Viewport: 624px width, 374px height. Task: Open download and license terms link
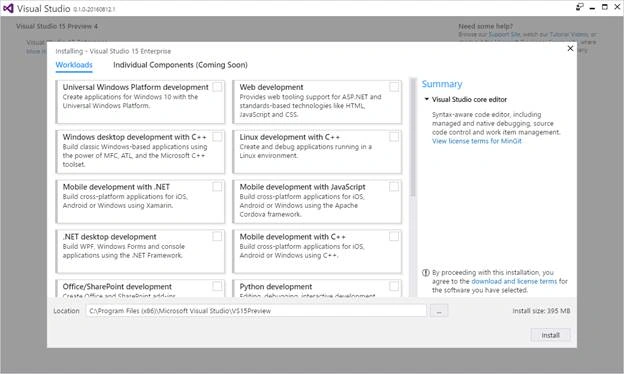click(514, 281)
